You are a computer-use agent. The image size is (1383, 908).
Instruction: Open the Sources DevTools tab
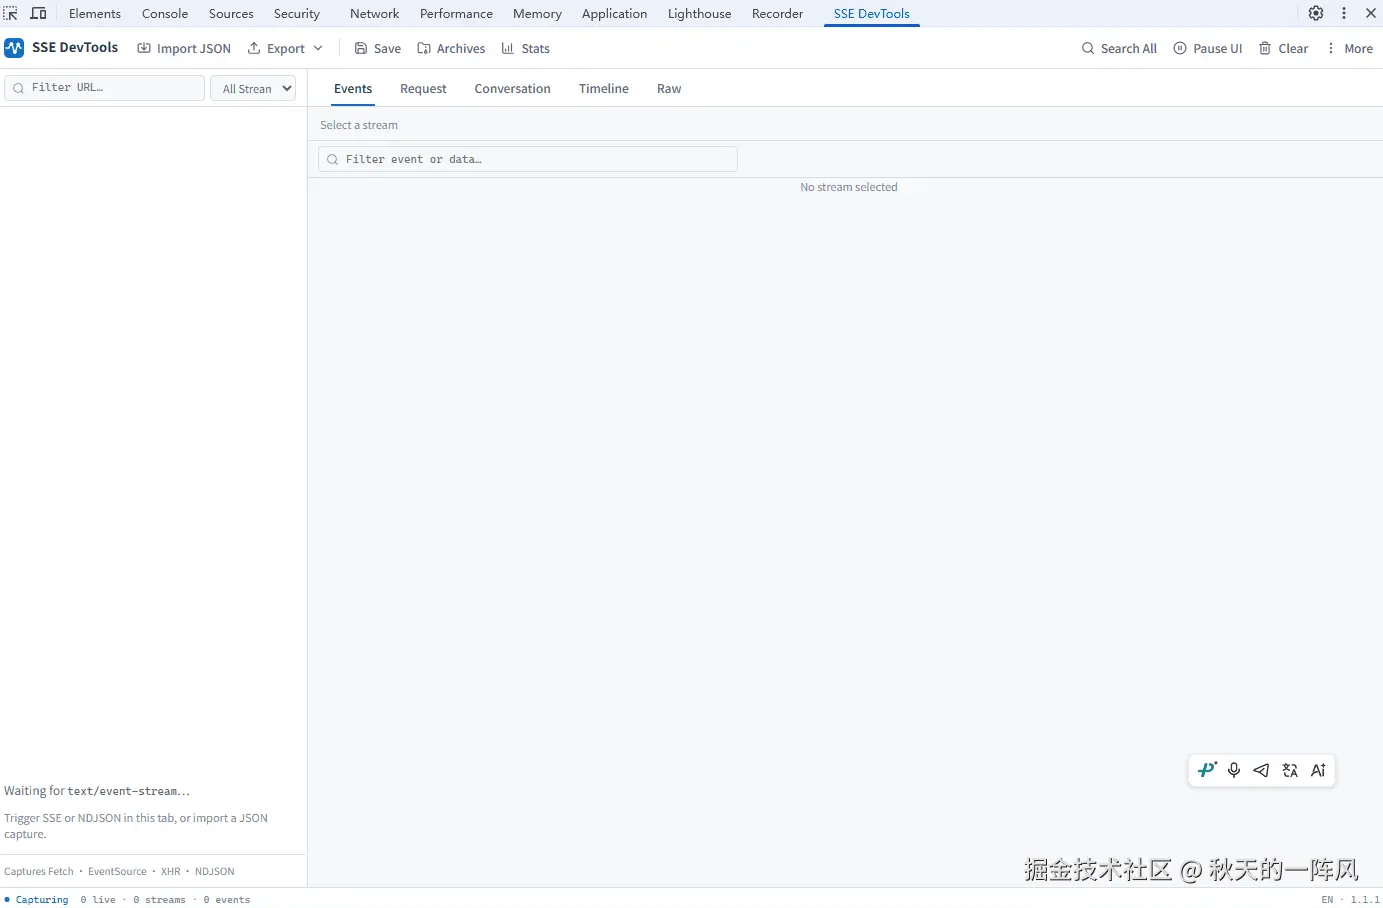[x=231, y=13]
